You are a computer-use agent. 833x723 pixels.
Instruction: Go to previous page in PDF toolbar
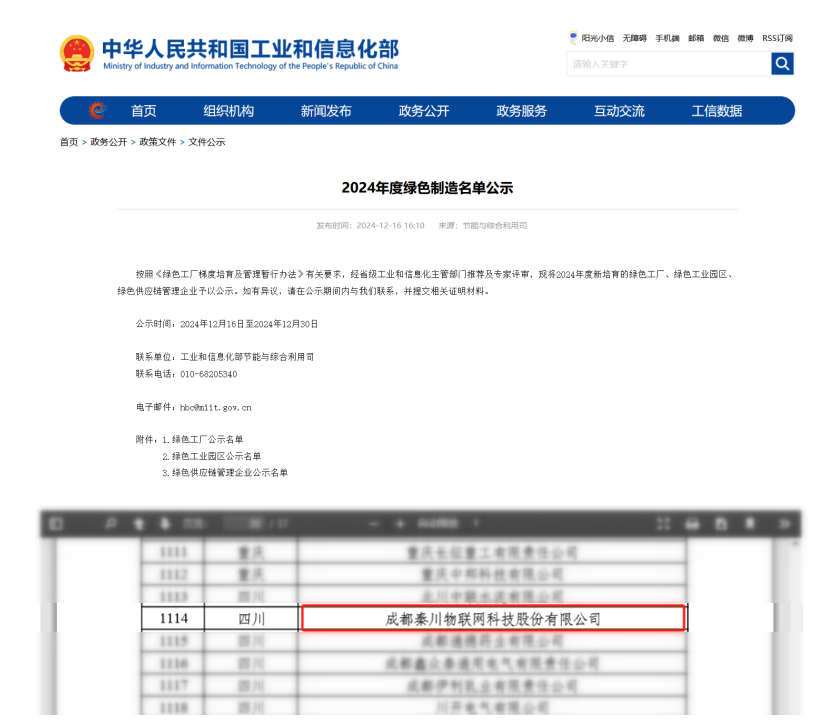coord(139,524)
